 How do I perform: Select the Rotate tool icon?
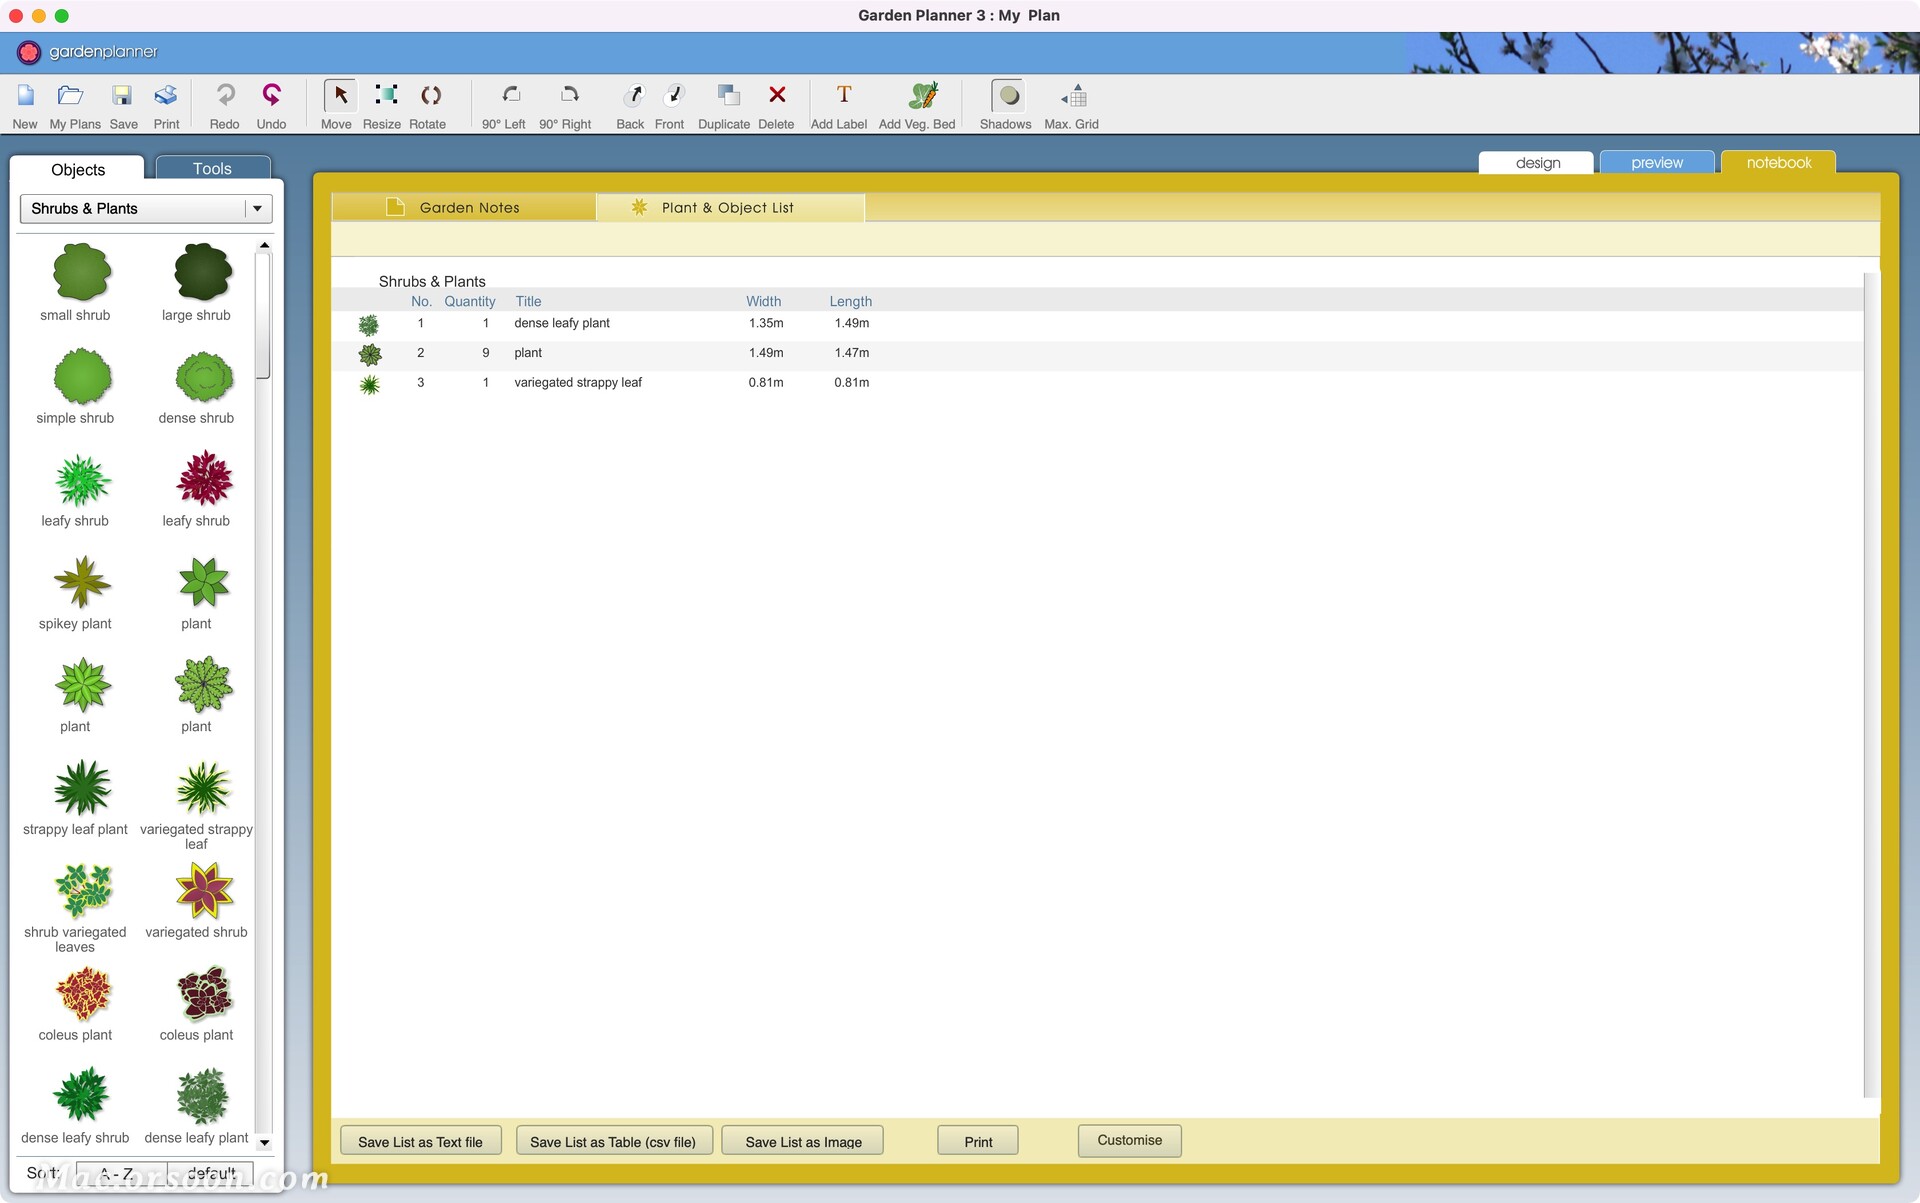tap(430, 96)
